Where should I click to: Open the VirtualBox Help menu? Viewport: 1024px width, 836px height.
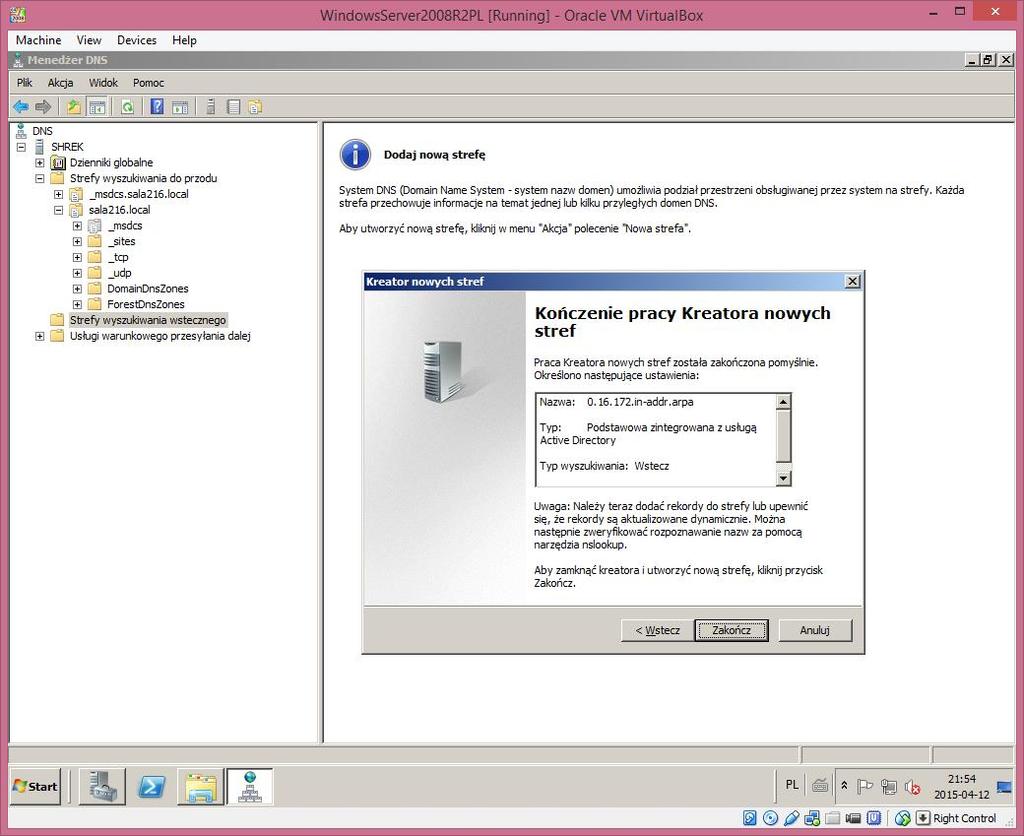184,40
